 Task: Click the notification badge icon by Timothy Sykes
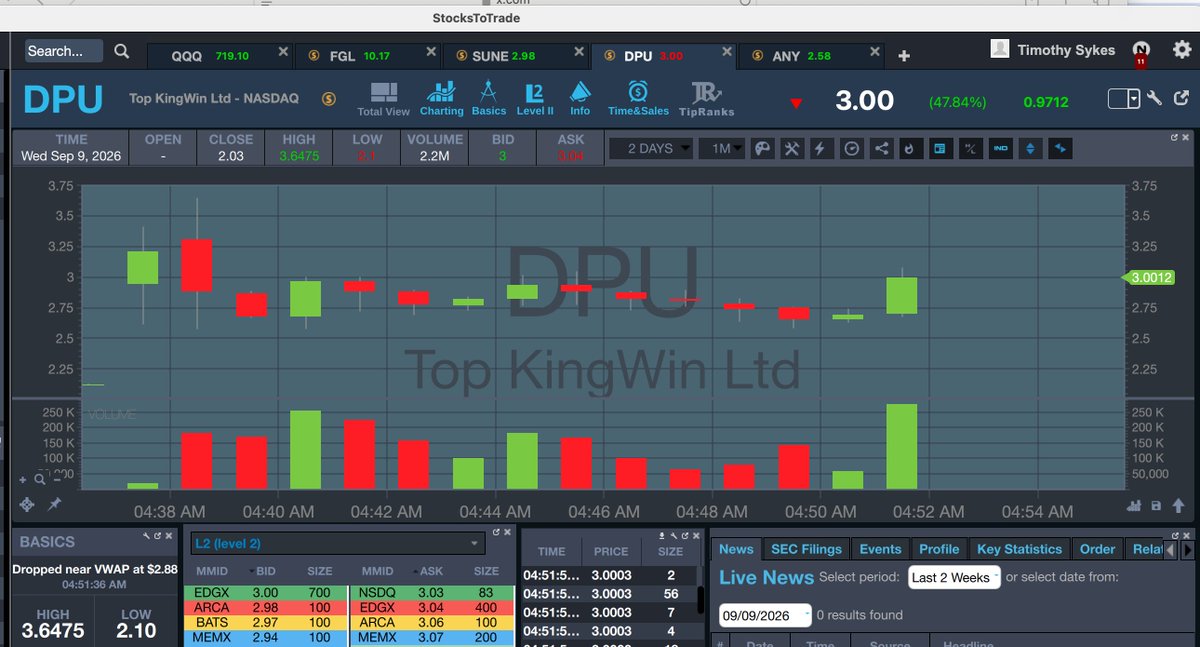pyautogui.click(x=1141, y=53)
